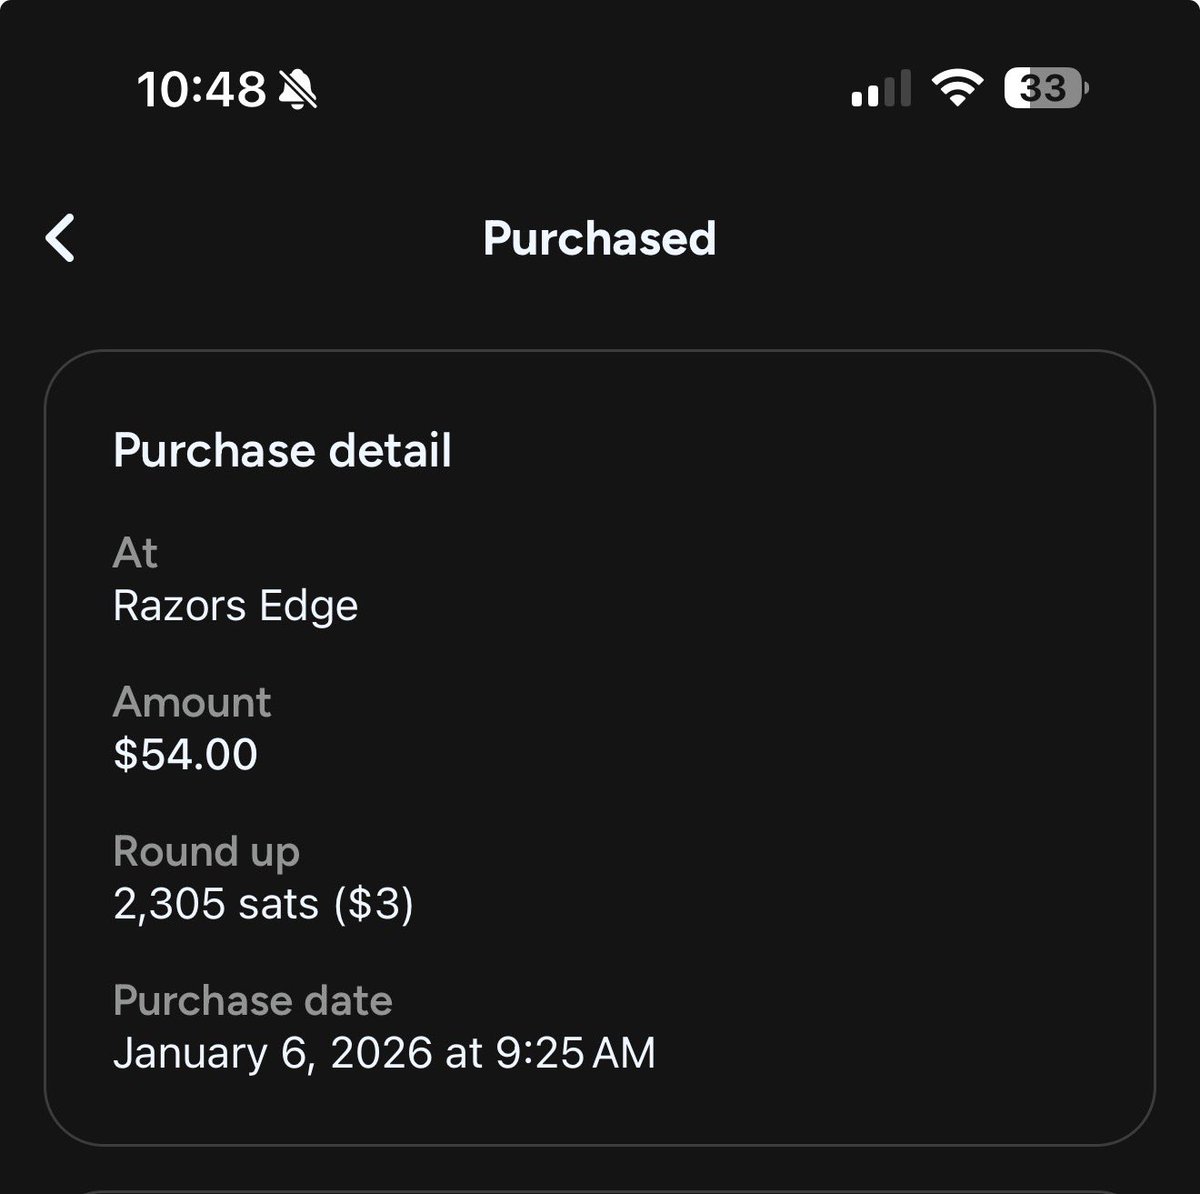Tap the Purchase date field label
This screenshot has height=1194, width=1200.
coord(252,1000)
